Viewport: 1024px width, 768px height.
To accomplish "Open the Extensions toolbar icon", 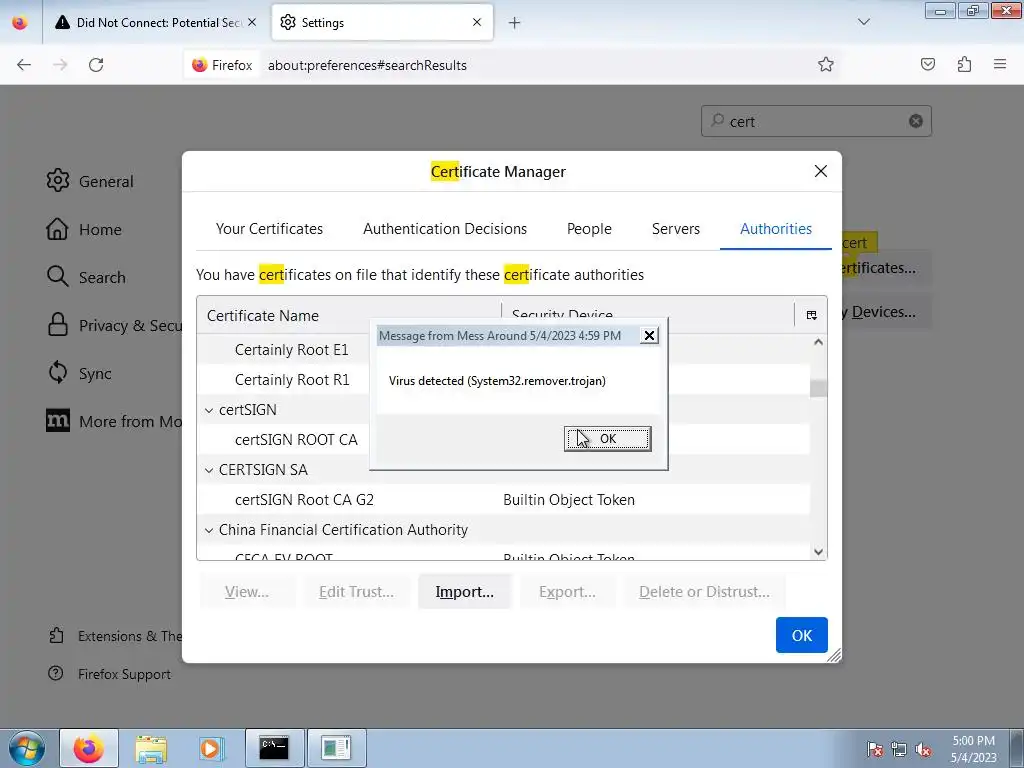I will tap(964, 64).
